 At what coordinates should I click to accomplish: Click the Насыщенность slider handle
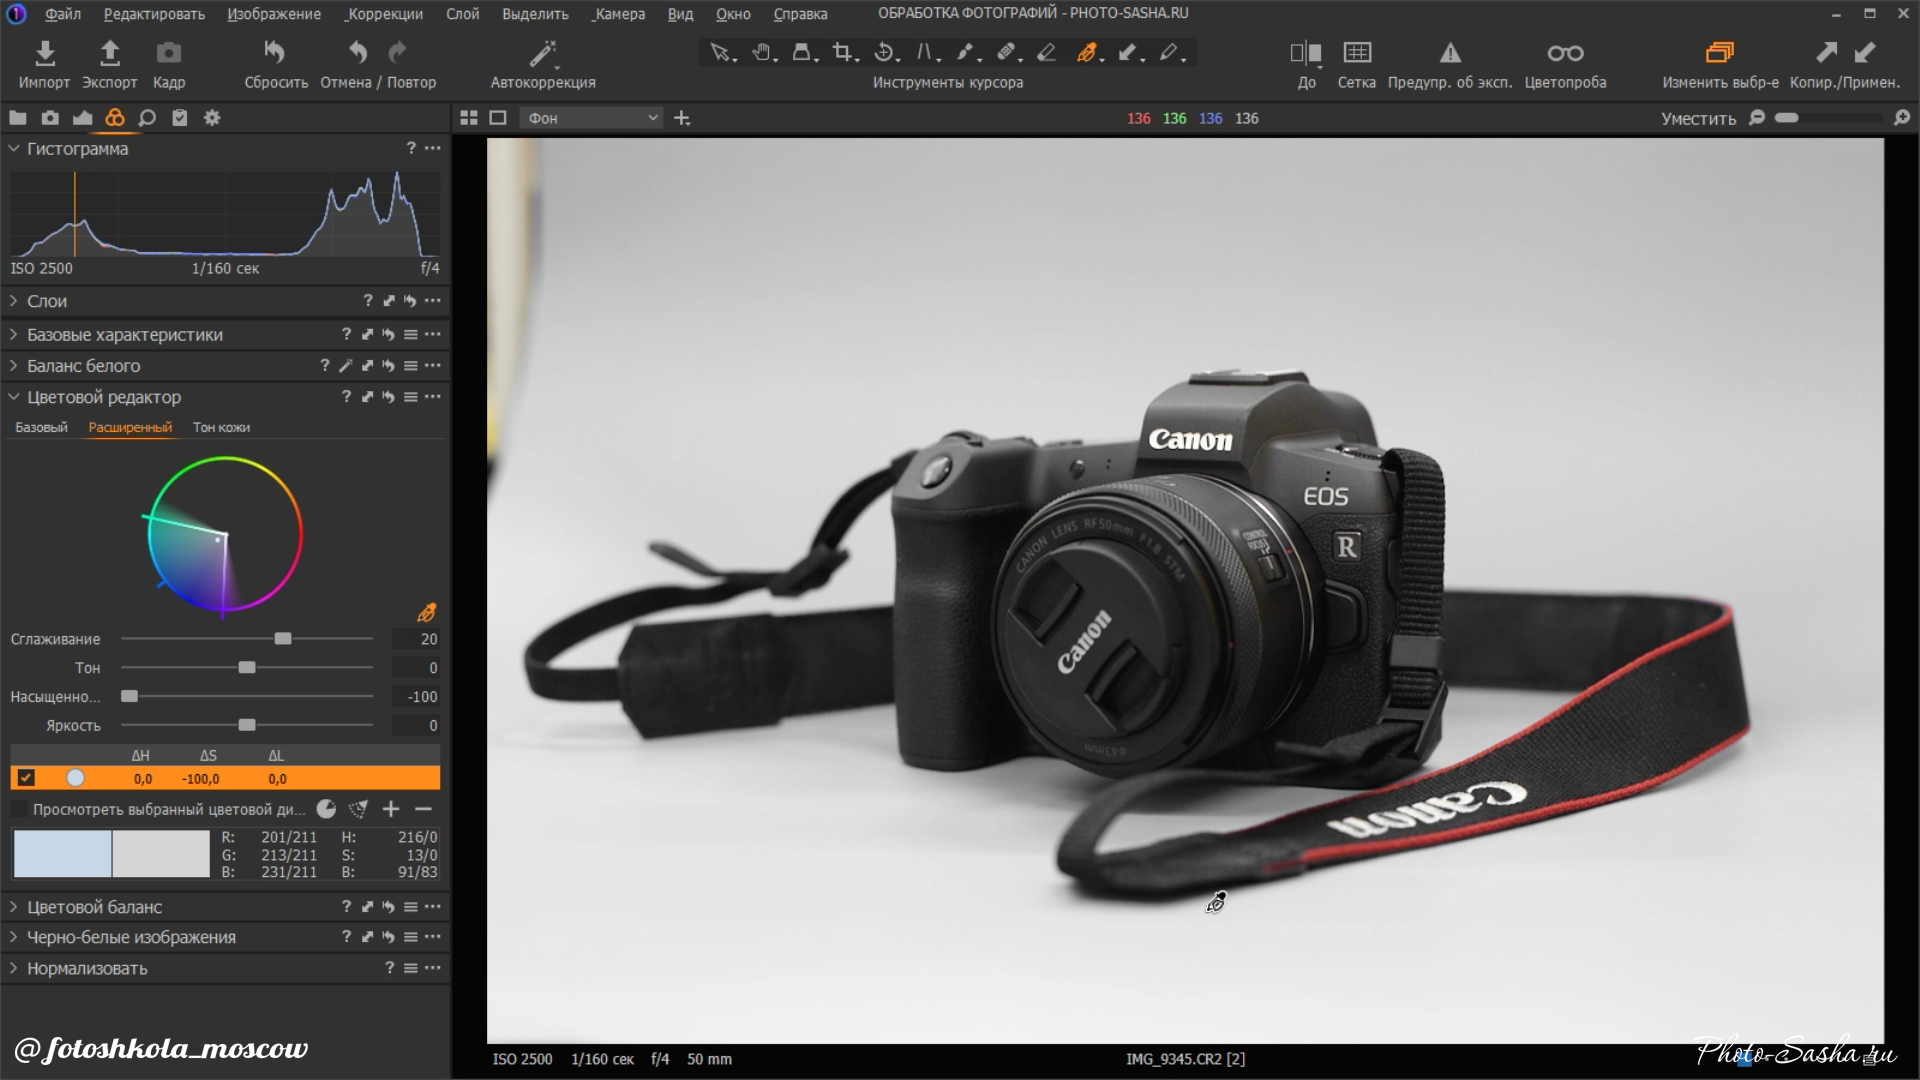pyautogui.click(x=130, y=696)
